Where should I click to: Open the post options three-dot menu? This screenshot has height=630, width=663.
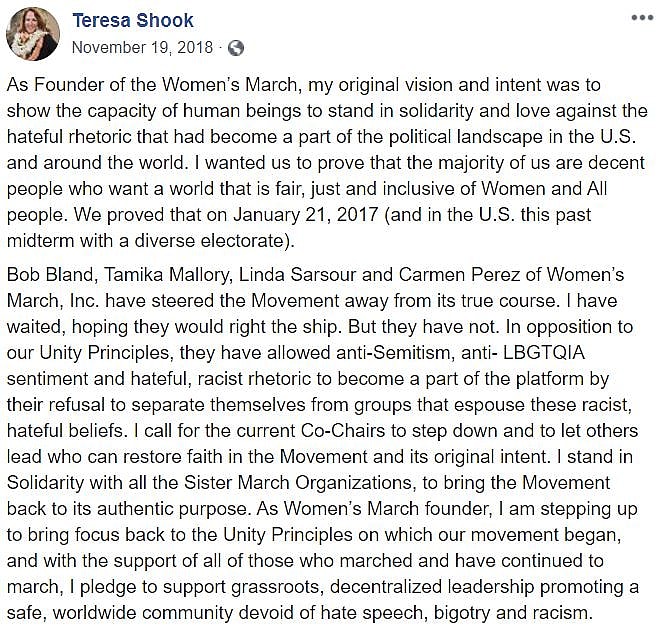[642, 19]
